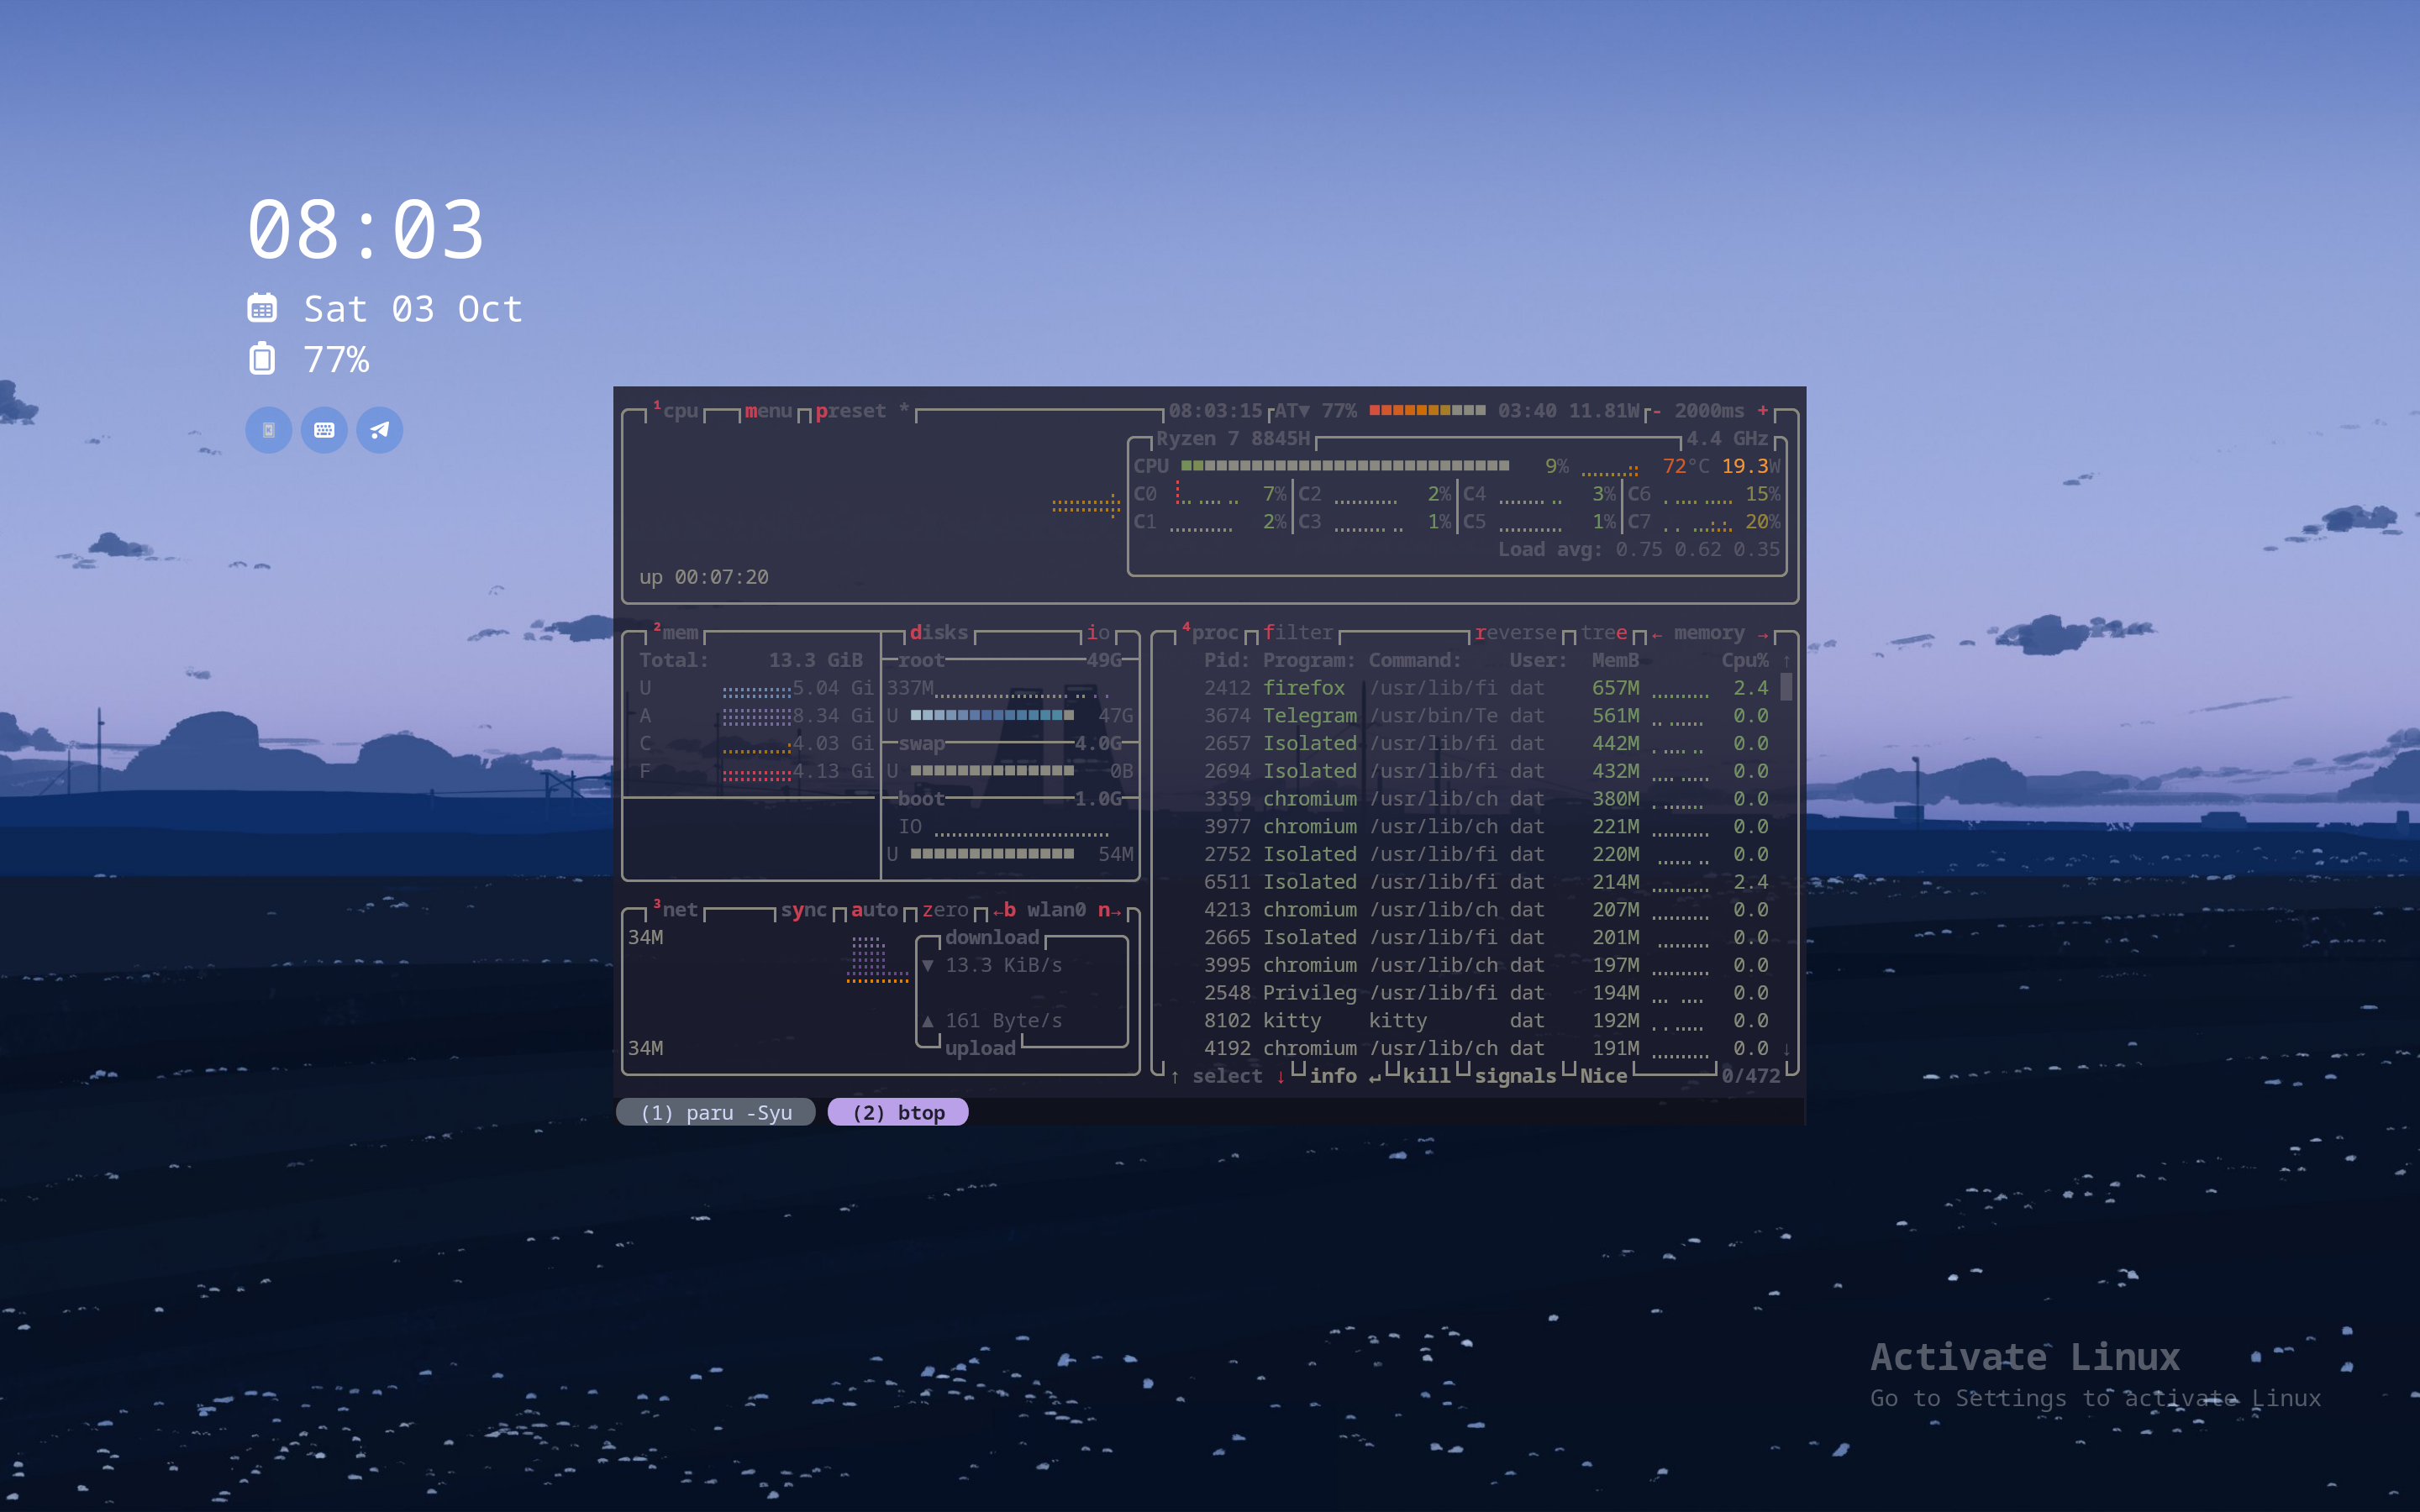Toggle net sync option
The image size is (2420, 1512).
coord(804,910)
